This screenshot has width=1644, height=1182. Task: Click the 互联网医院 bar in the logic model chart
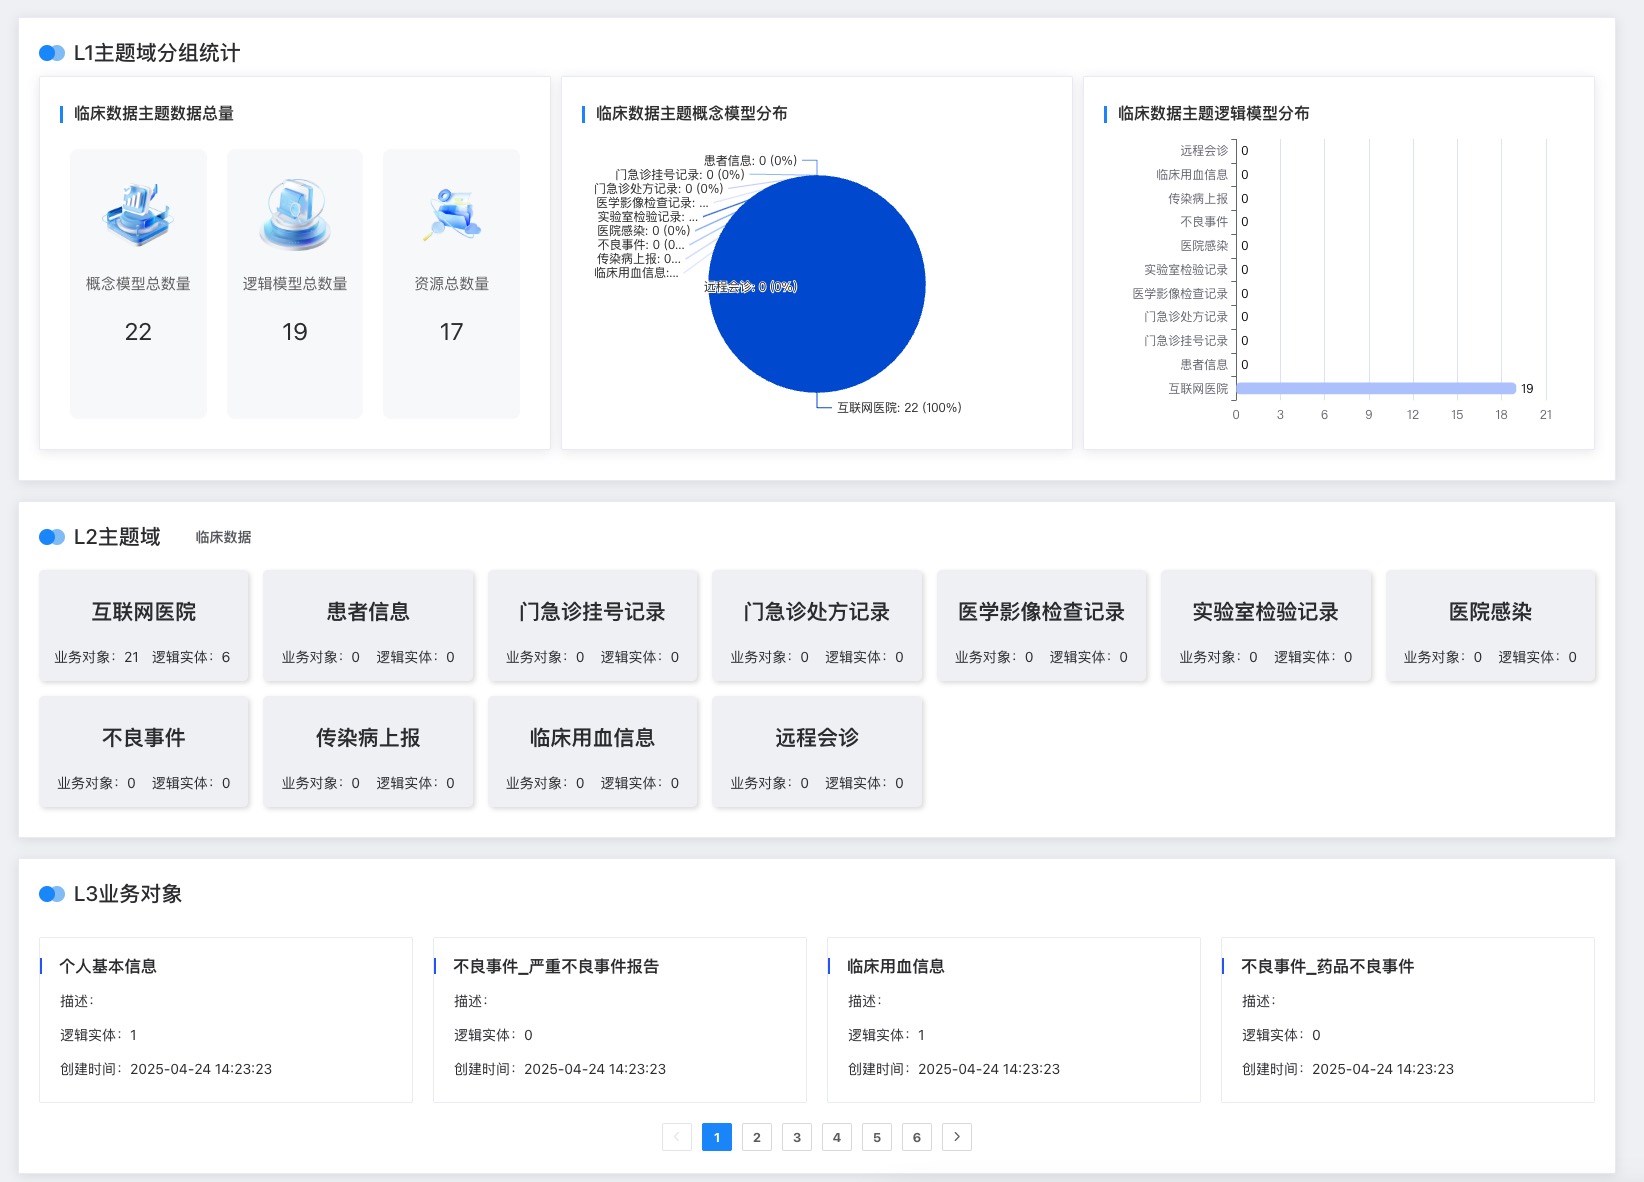coord(1376,389)
